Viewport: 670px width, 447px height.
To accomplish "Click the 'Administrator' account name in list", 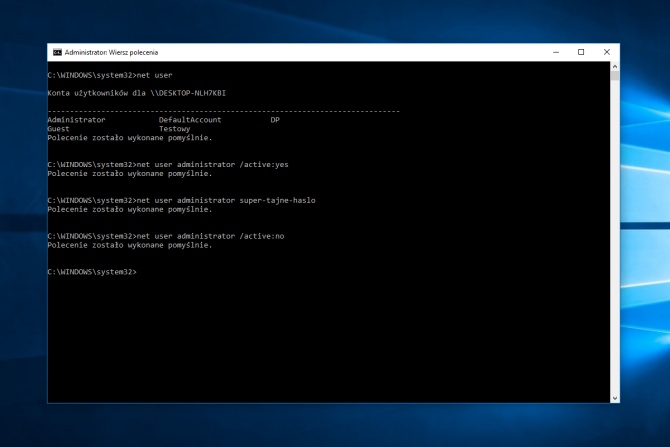I will click(x=76, y=120).
